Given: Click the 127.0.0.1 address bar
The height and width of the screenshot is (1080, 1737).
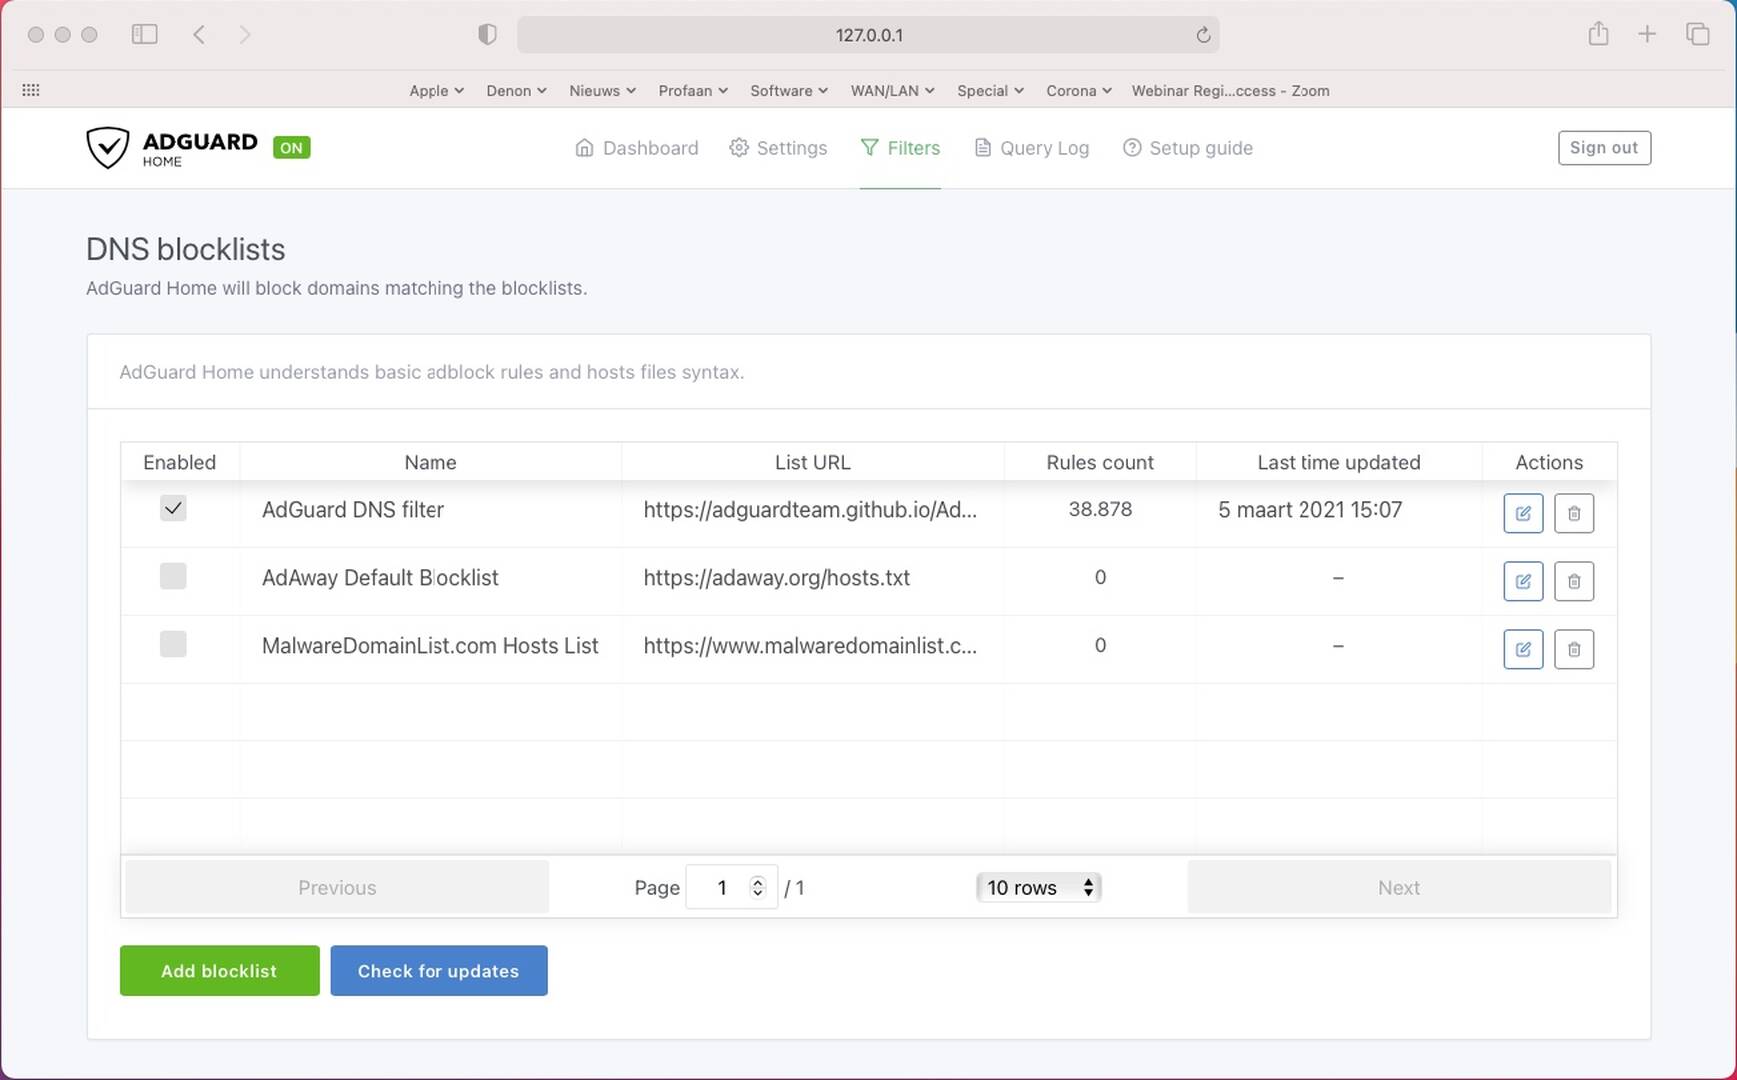Looking at the screenshot, I should (x=868, y=35).
